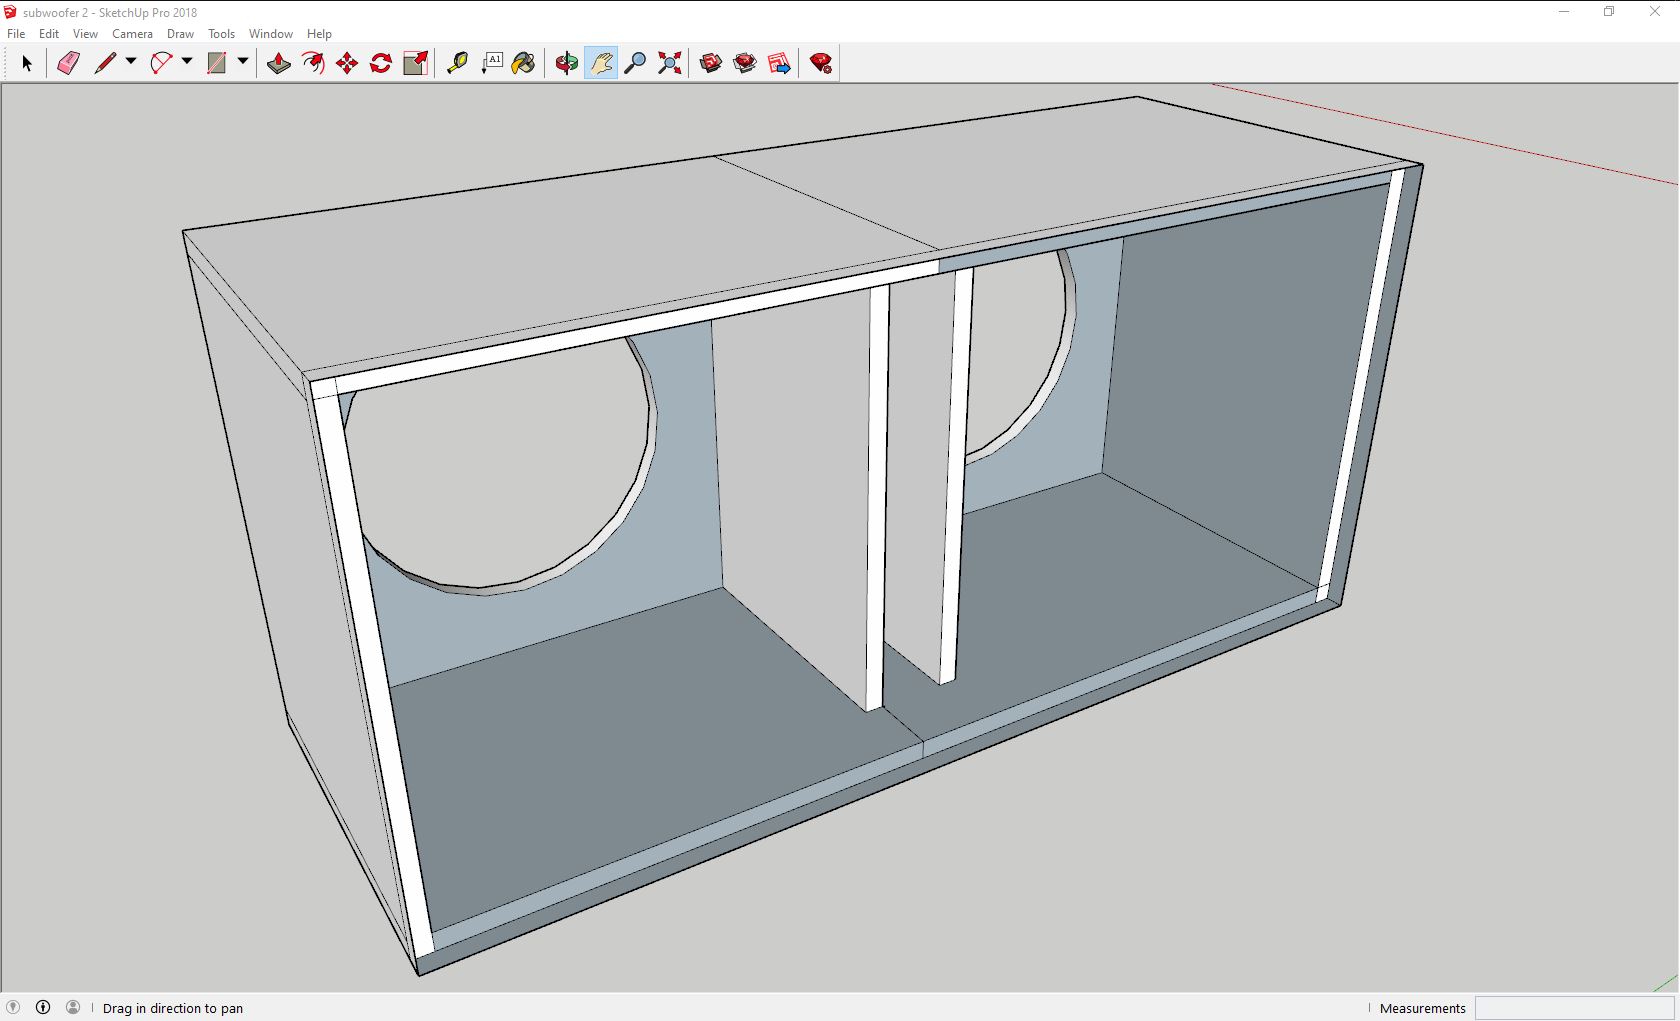Open the 3D Warehouse
Viewport: 1680px width, 1021px height.
[x=711, y=63]
